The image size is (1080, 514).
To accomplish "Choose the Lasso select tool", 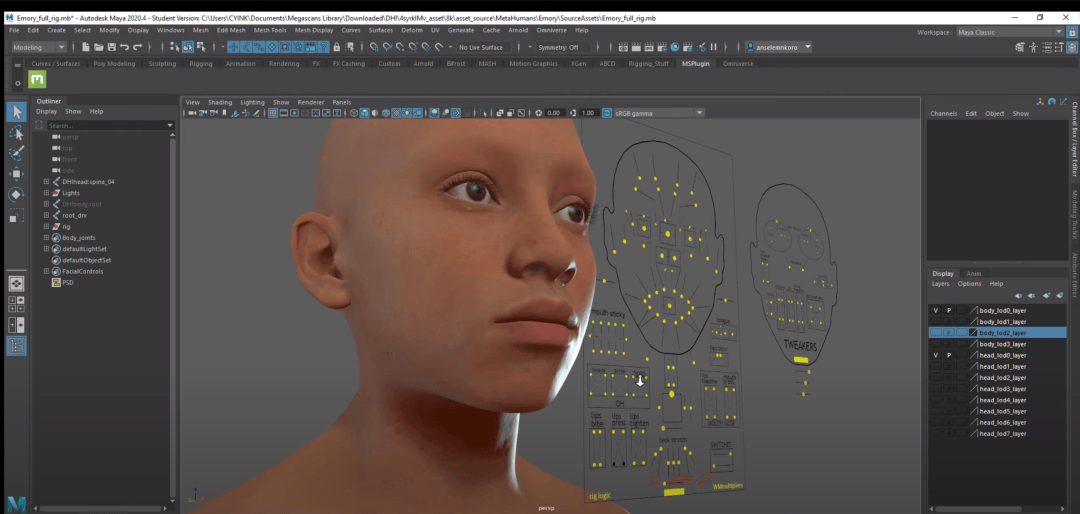I will 16,132.
